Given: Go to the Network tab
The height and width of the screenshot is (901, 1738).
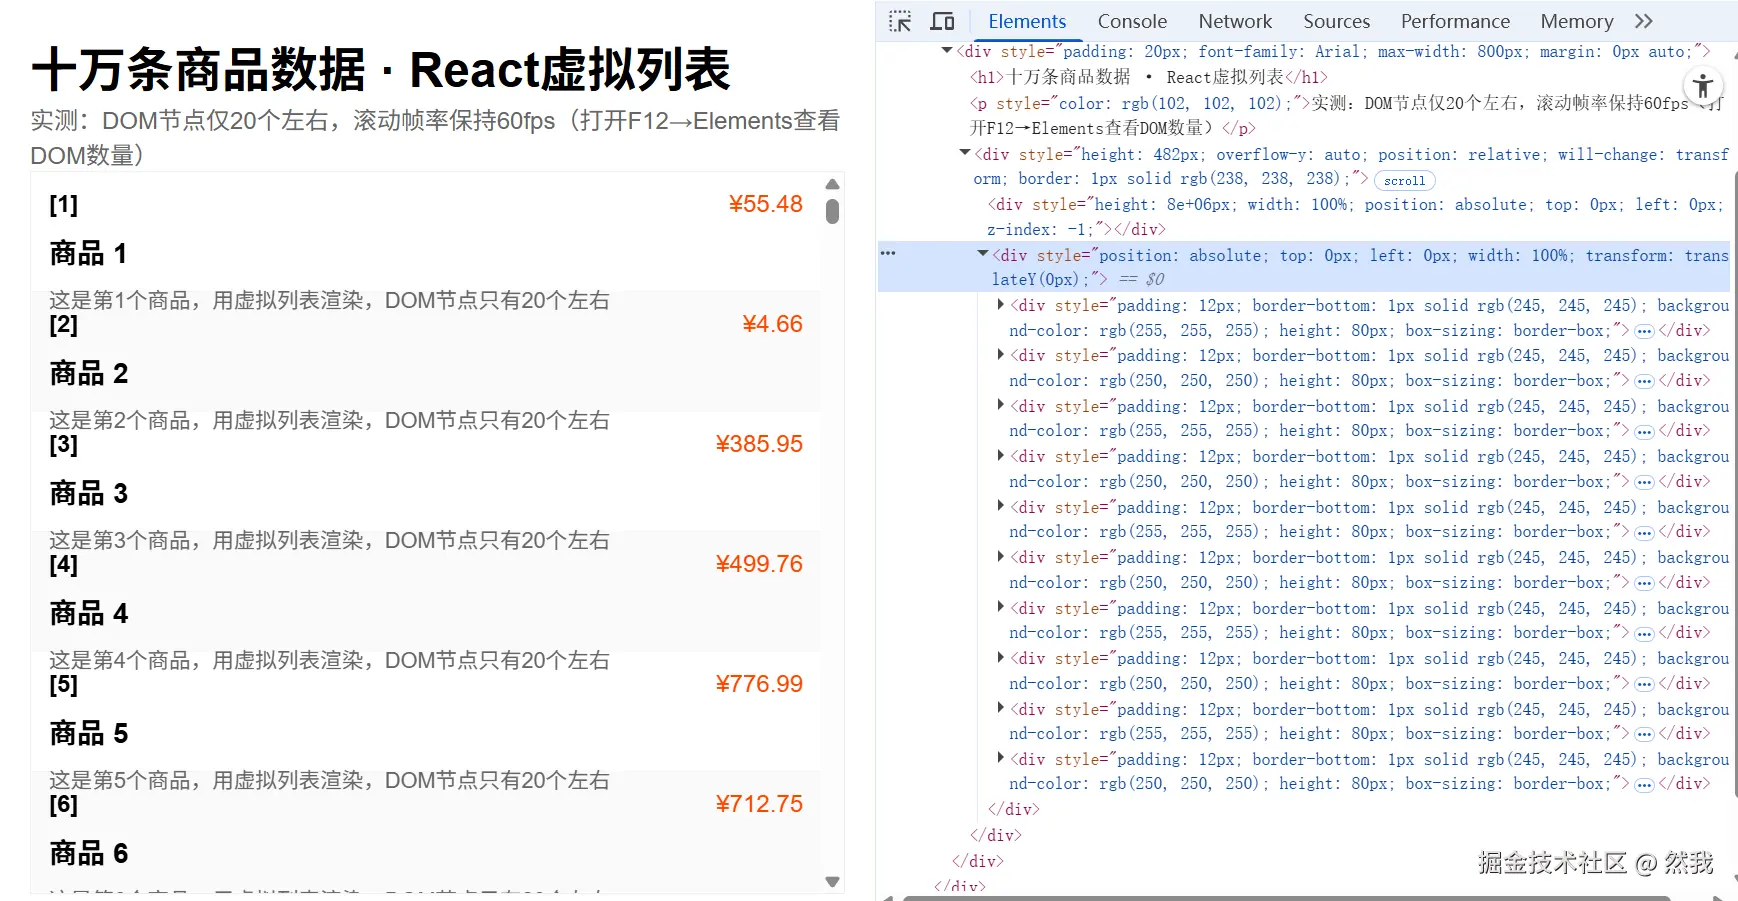Looking at the screenshot, I should coord(1235,21).
